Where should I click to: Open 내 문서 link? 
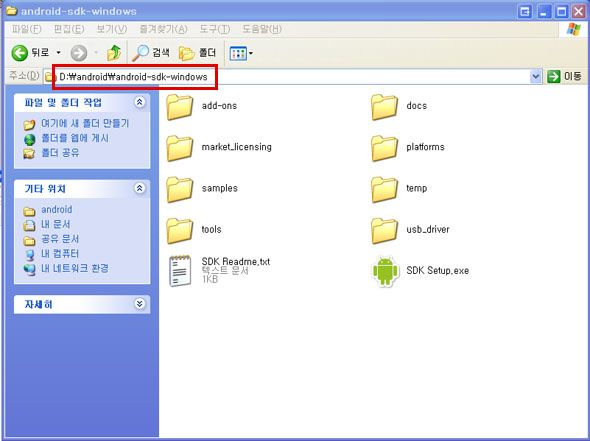point(56,224)
